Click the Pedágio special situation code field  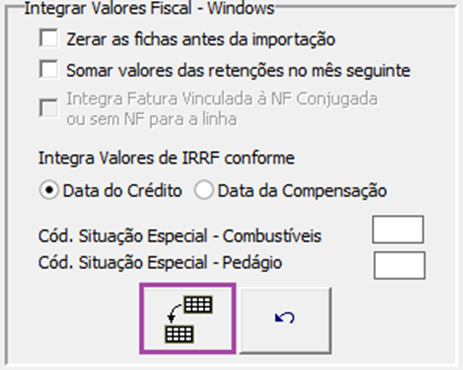(399, 265)
